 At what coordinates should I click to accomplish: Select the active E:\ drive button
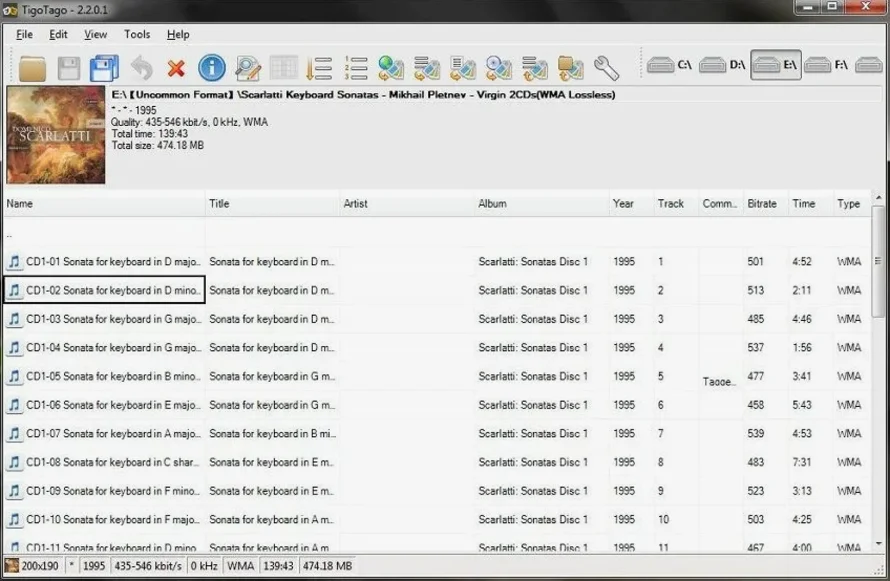pos(776,65)
